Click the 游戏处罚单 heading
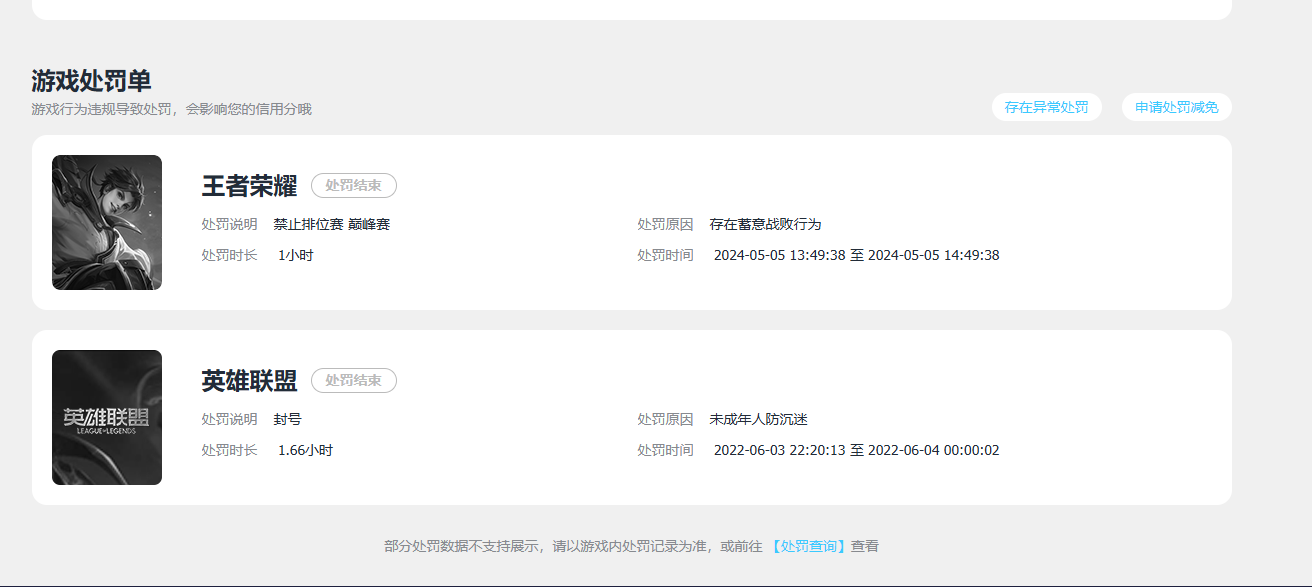The height and width of the screenshot is (587, 1312). pos(91,81)
